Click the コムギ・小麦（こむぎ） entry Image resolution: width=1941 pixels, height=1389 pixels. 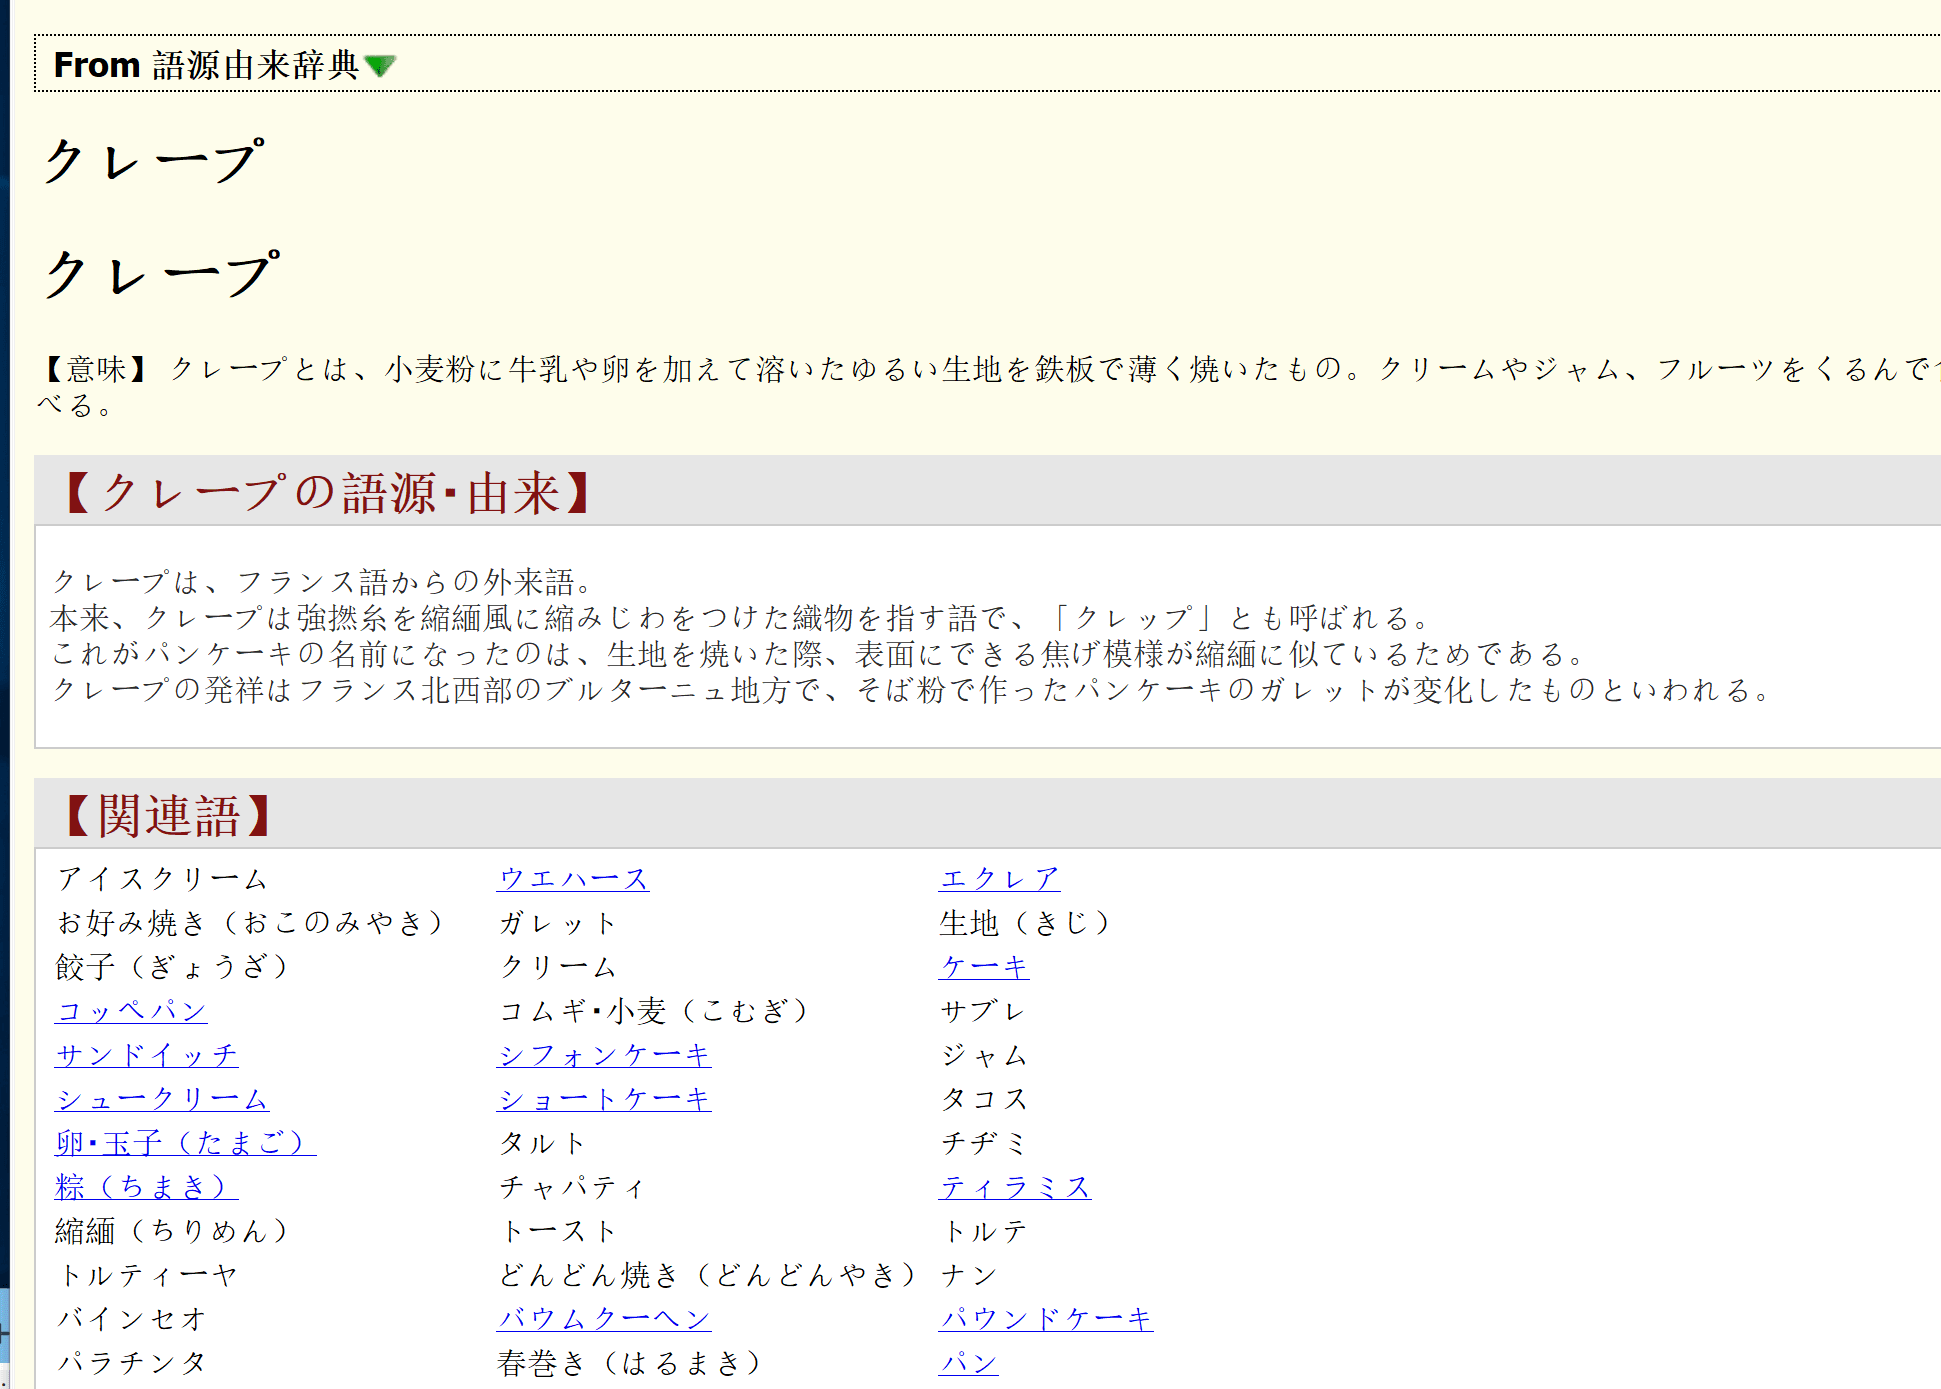[653, 1011]
